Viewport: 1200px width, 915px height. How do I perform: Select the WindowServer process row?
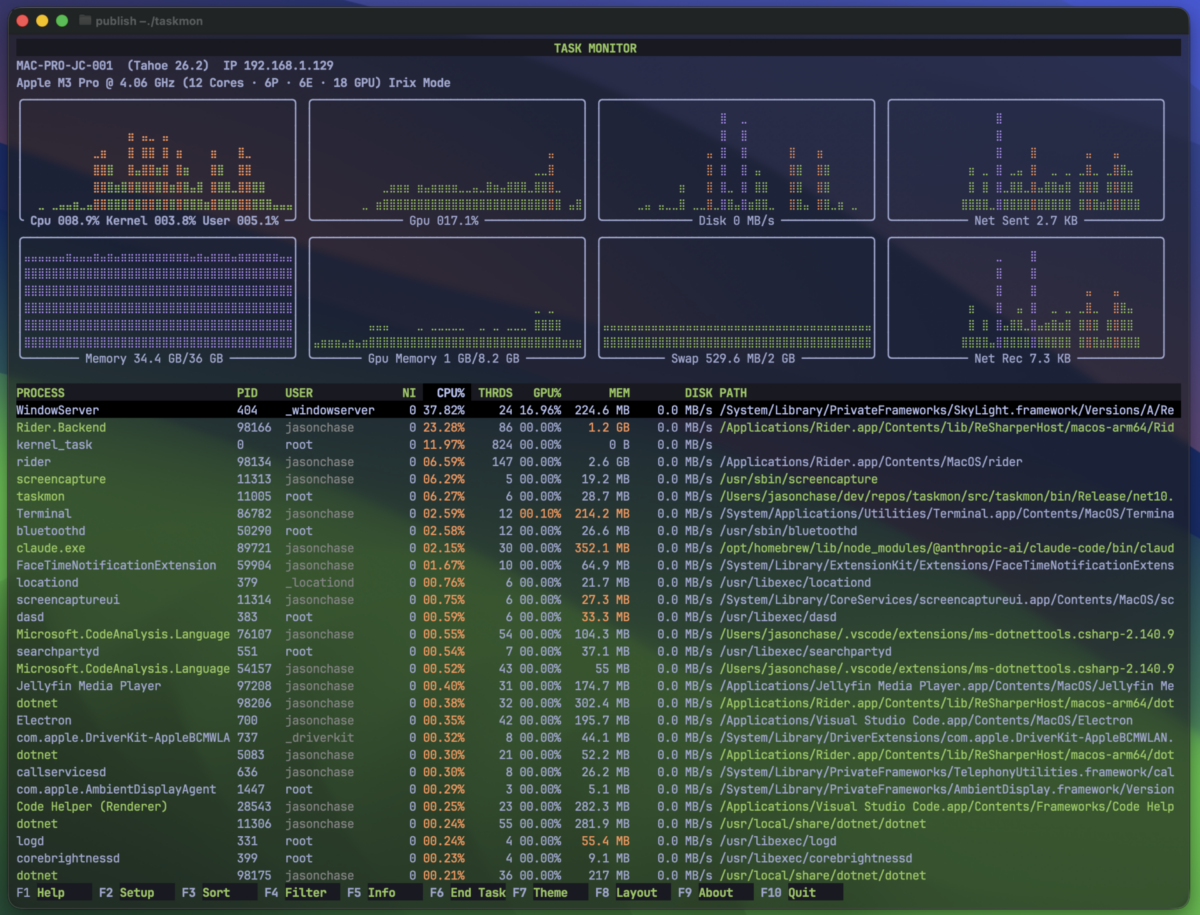(x=598, y=410)
